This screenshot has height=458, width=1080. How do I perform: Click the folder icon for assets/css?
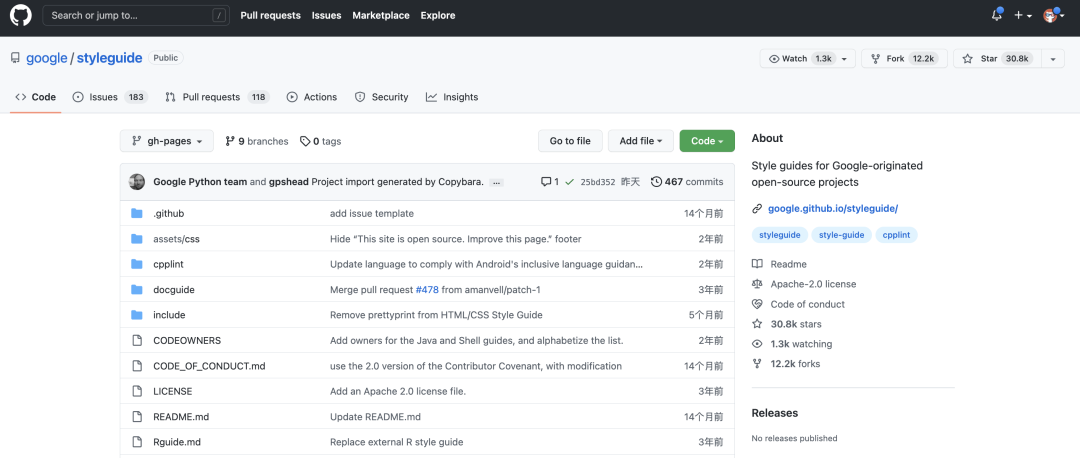pyautogui.click(x=136, y=239)
